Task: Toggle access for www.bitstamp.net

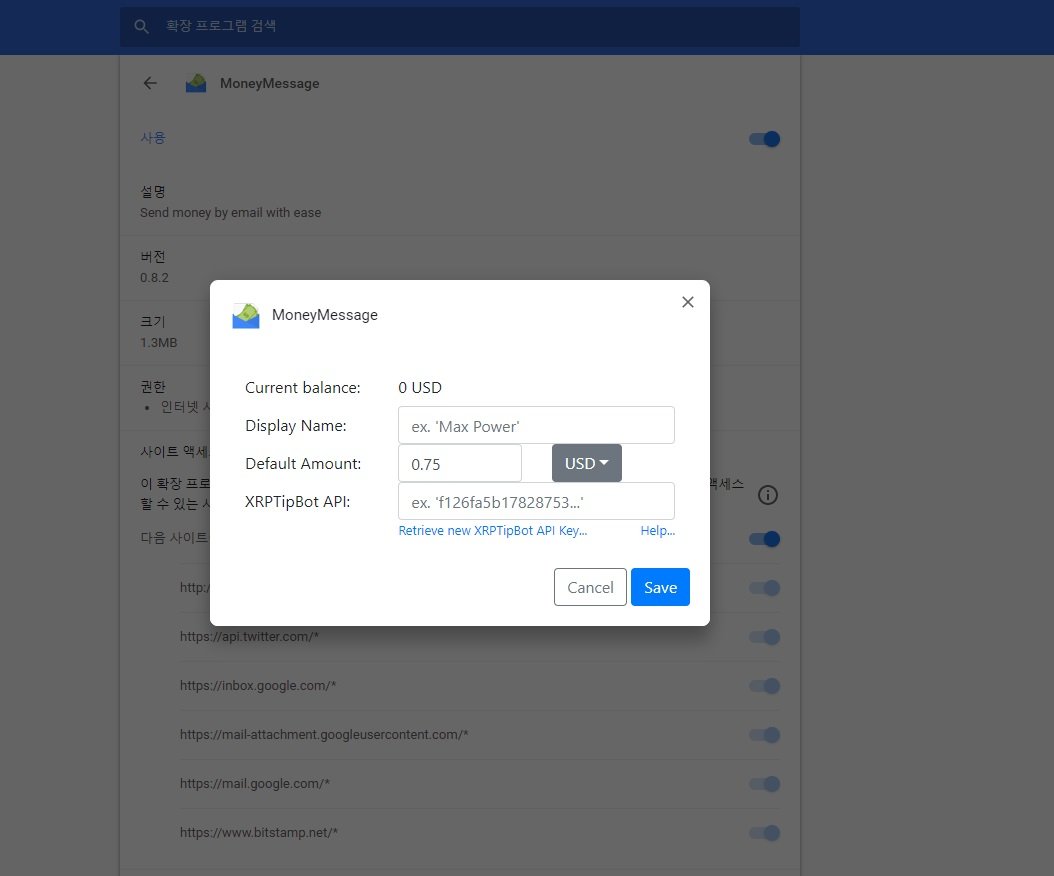Action: click(x=764, y=833)
